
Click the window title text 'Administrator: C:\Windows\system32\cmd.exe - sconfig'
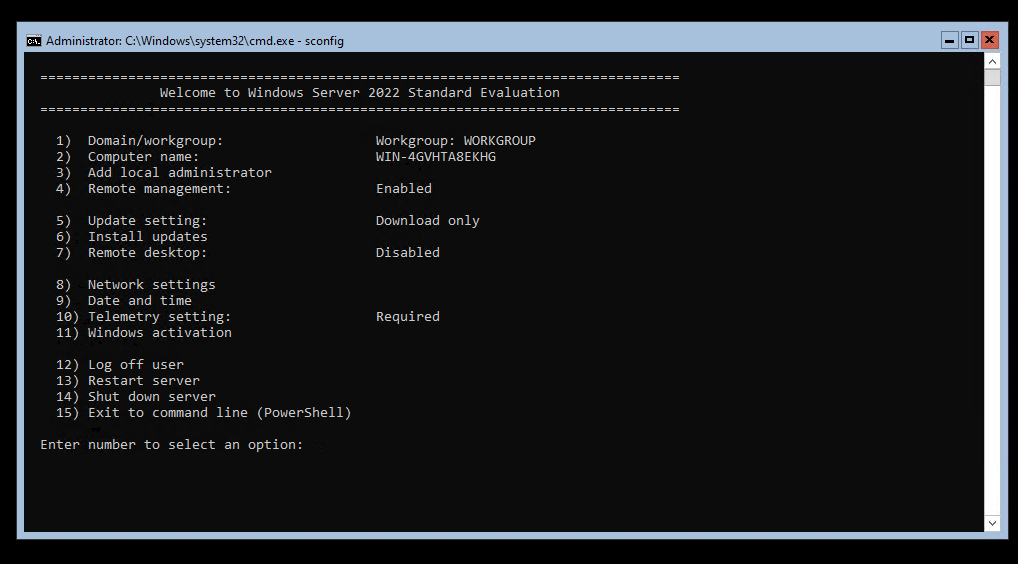click(x=195, y=41)
